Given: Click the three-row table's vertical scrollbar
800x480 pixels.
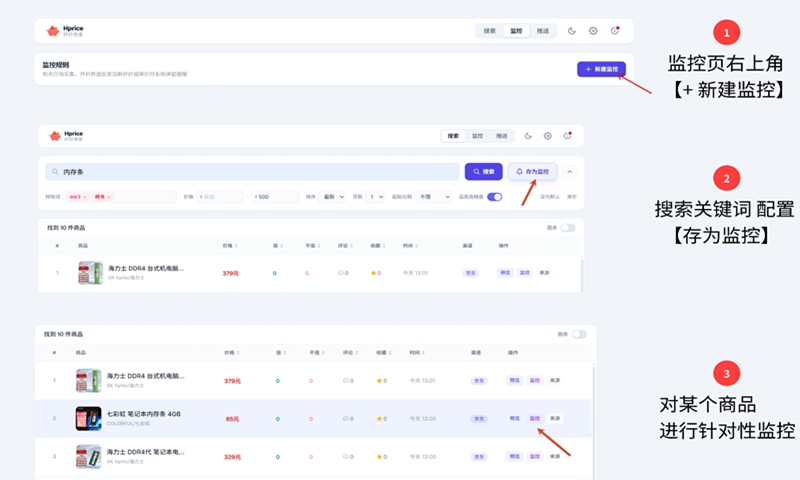Looking at the screenshot, I should [x=593, y=421].
